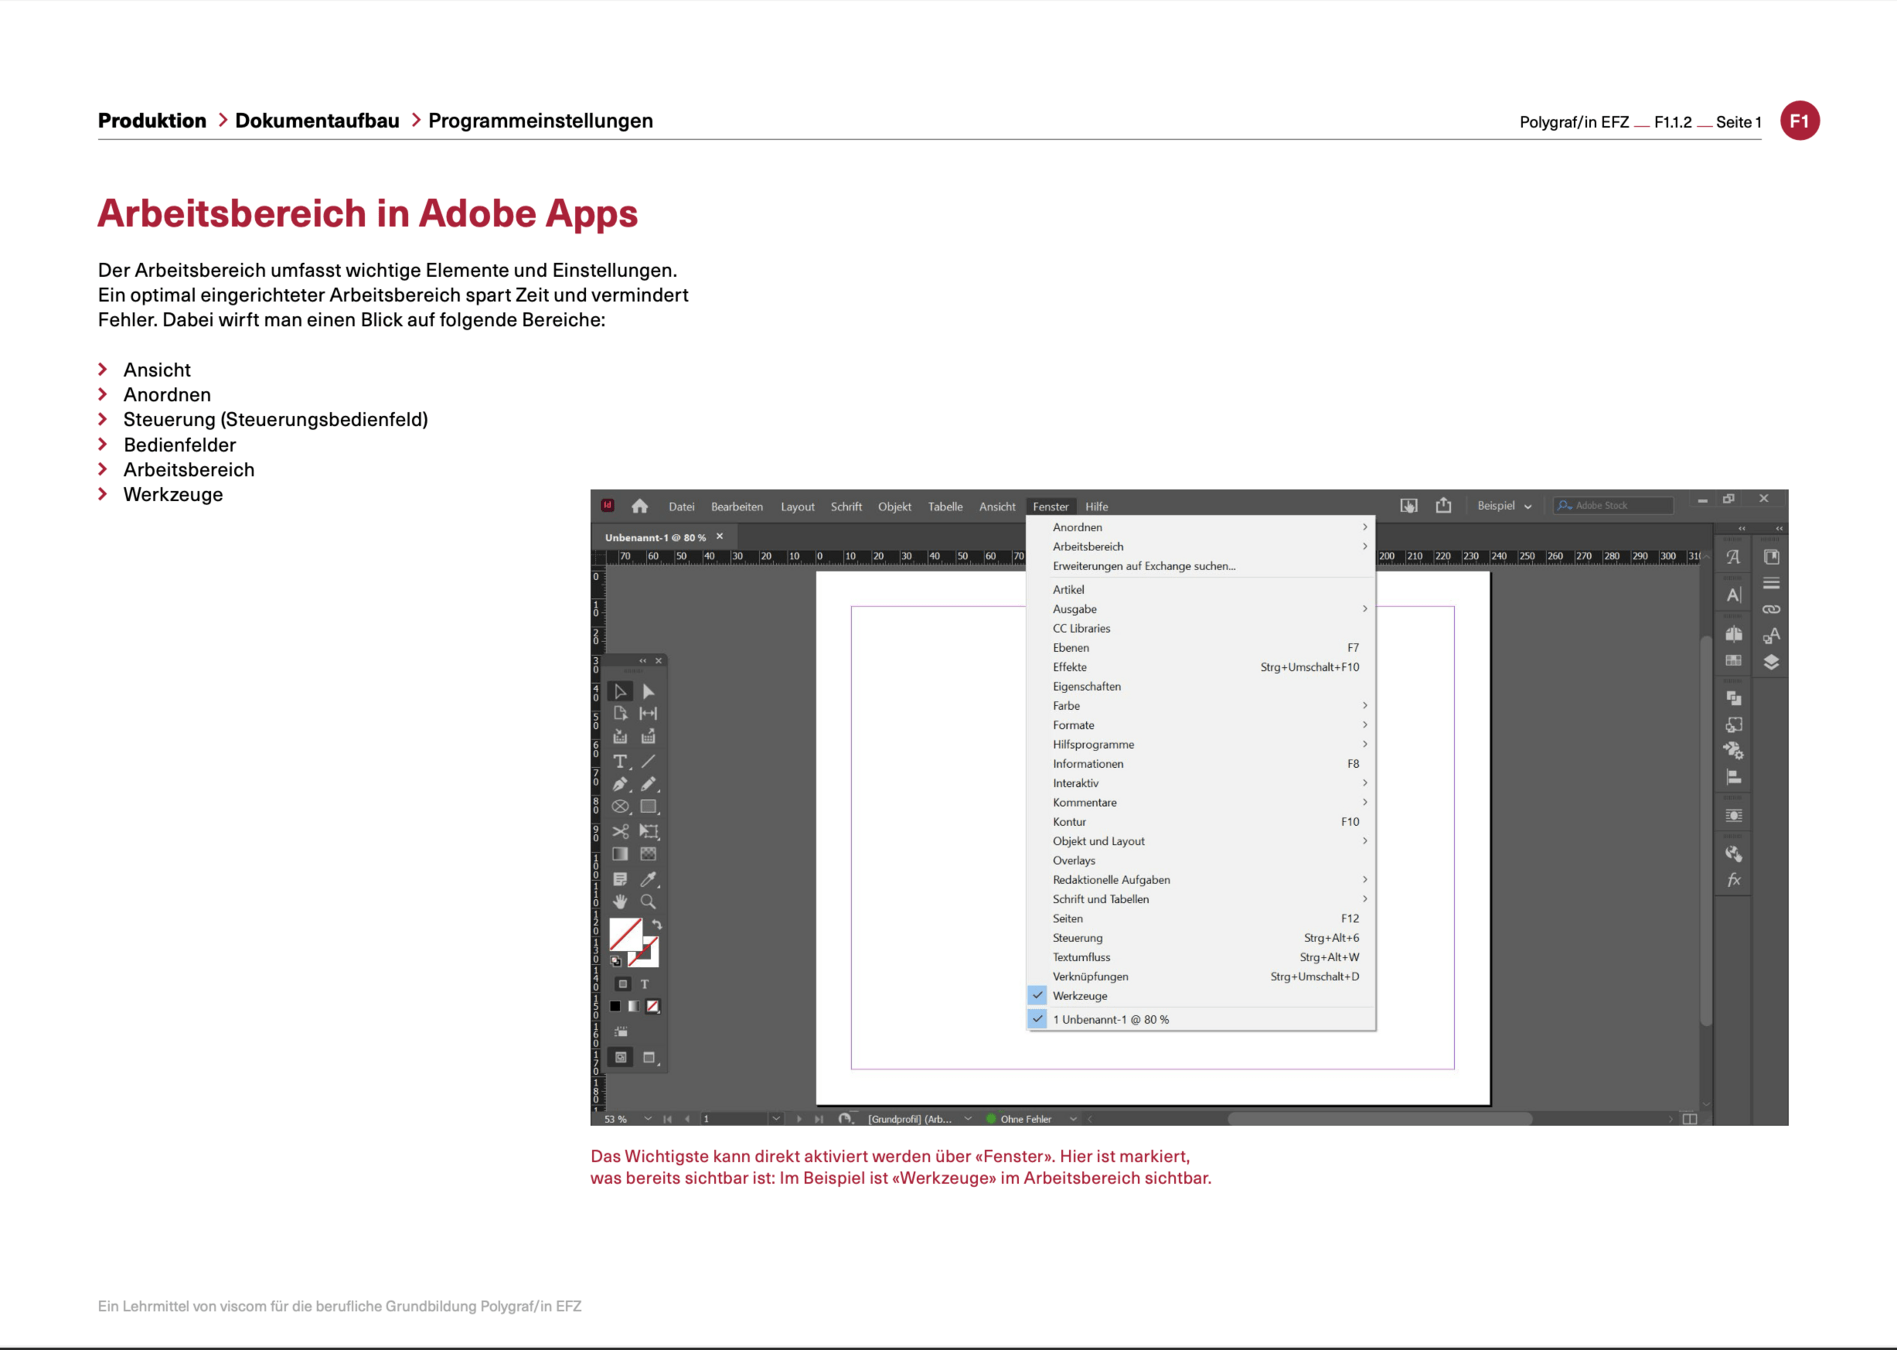Image resolution: width=1897 pixels, height=1350 pixels.
Task: Choose Seiten from the Fenster menu
Action: [1201, 919]
